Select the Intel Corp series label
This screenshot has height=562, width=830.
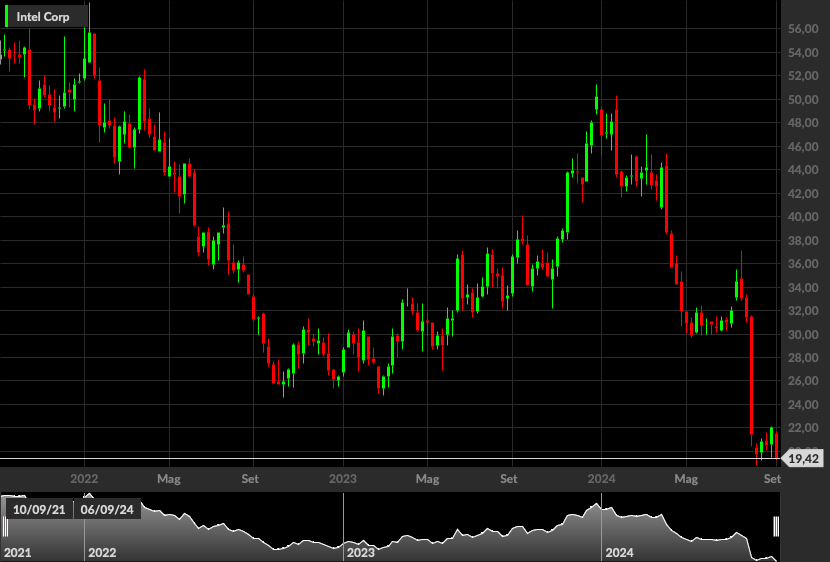(43, 17)
